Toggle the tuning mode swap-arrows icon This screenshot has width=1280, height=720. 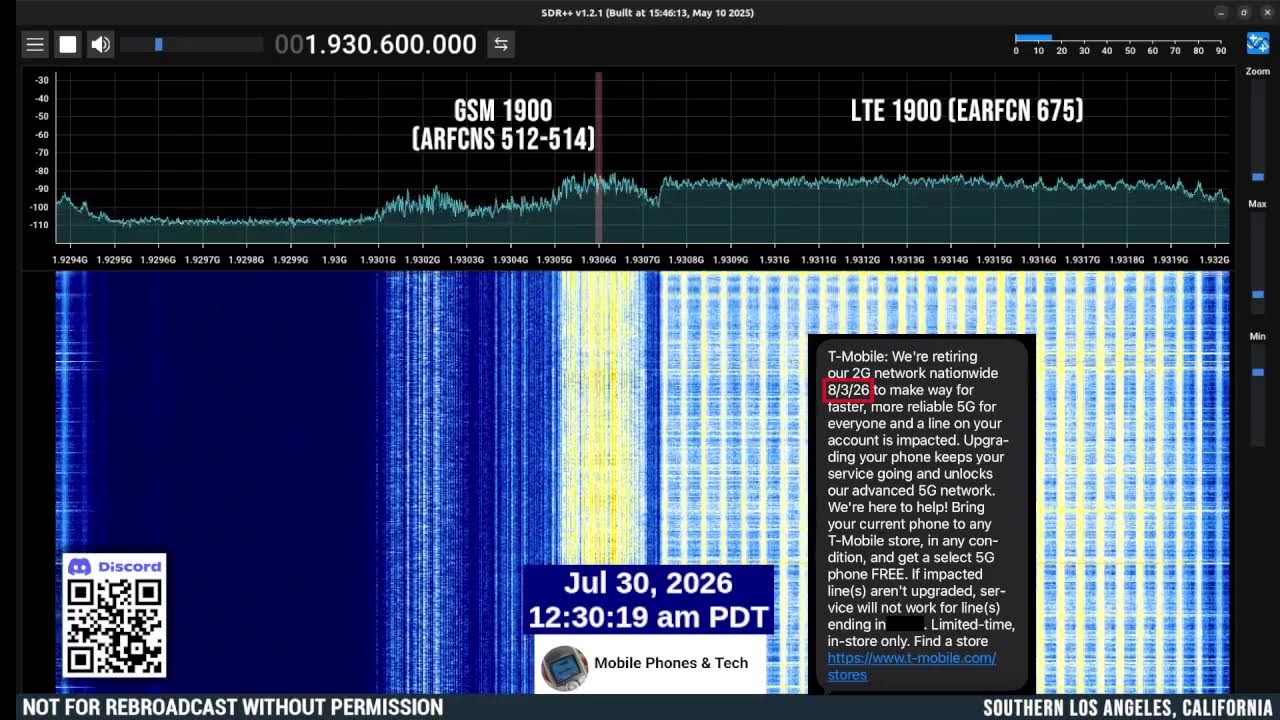(501, 44)
